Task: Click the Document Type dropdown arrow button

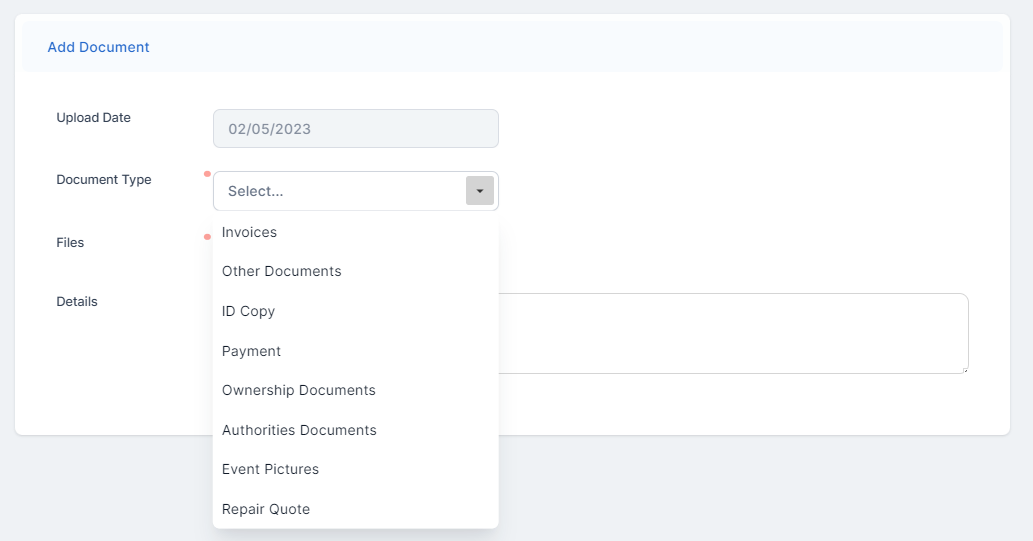Action: click(x=480, y=191)
